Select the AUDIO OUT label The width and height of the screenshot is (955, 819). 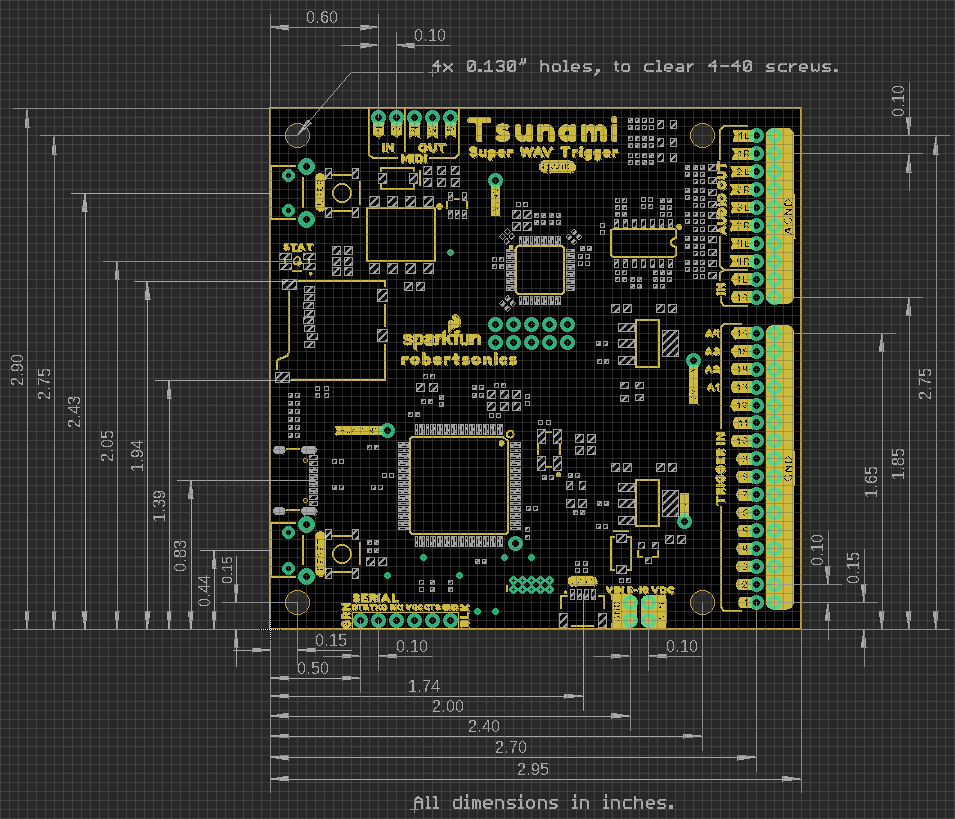(x=722, y=199)
